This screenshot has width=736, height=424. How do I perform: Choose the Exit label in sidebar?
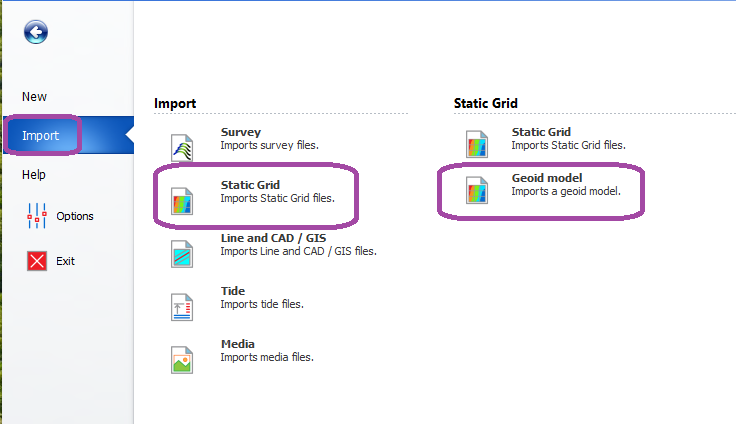click(x=66, y=261)
